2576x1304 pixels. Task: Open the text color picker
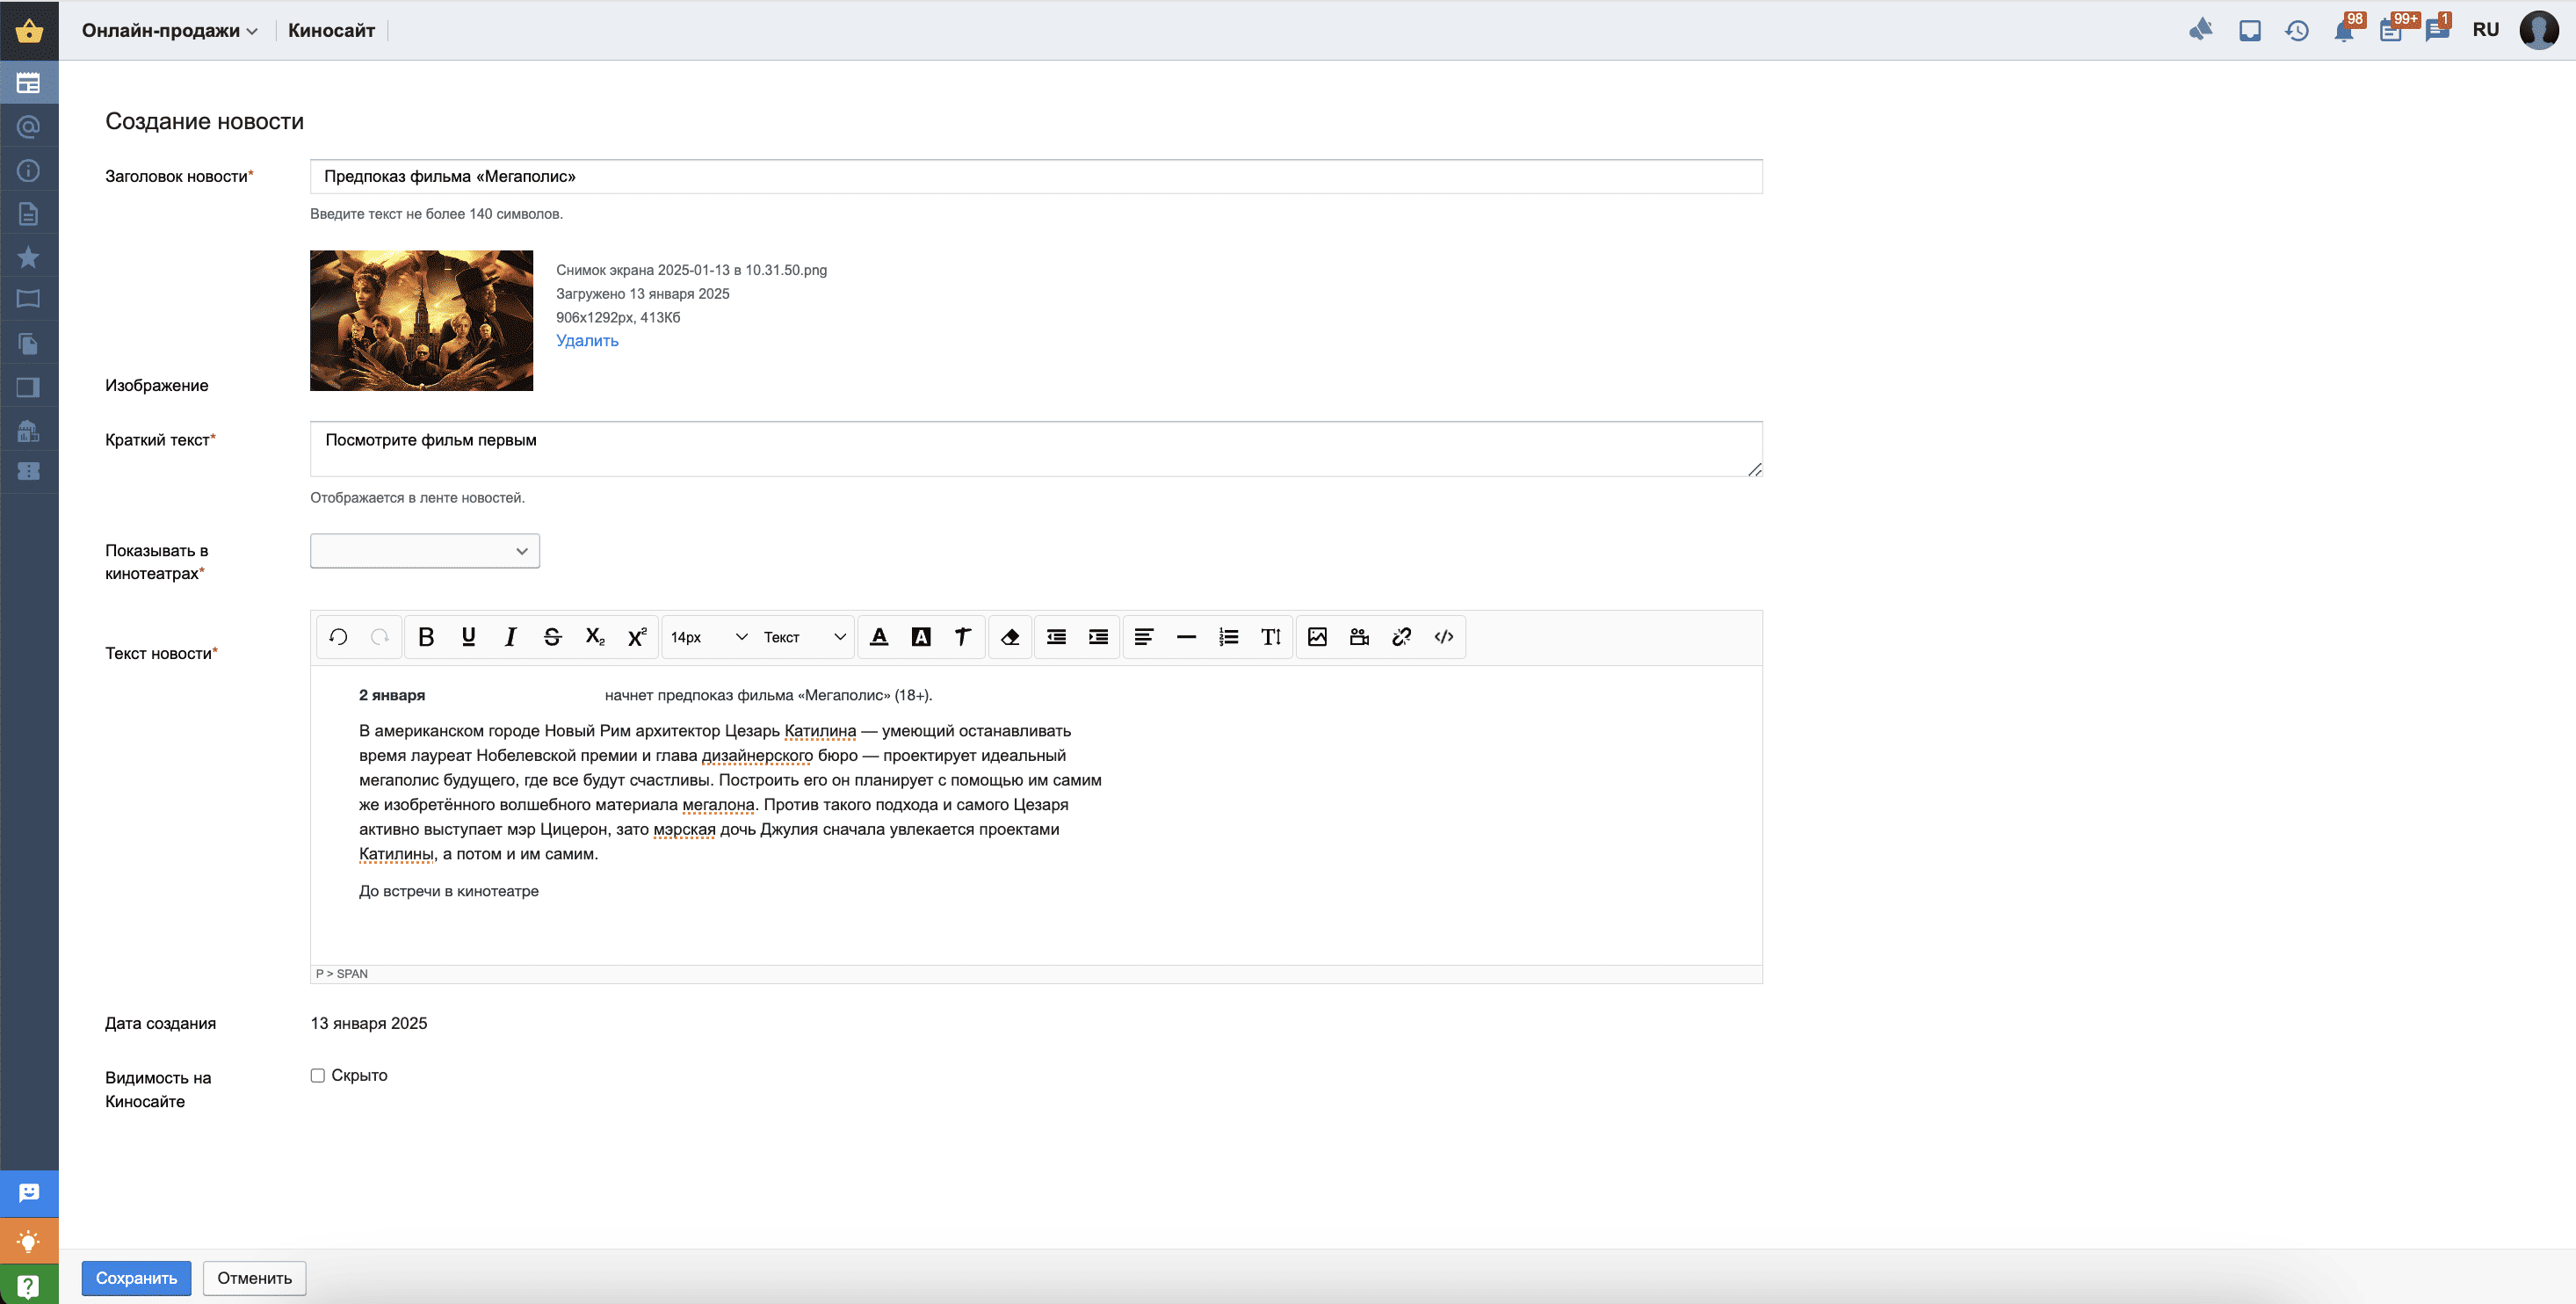point(879,637)
